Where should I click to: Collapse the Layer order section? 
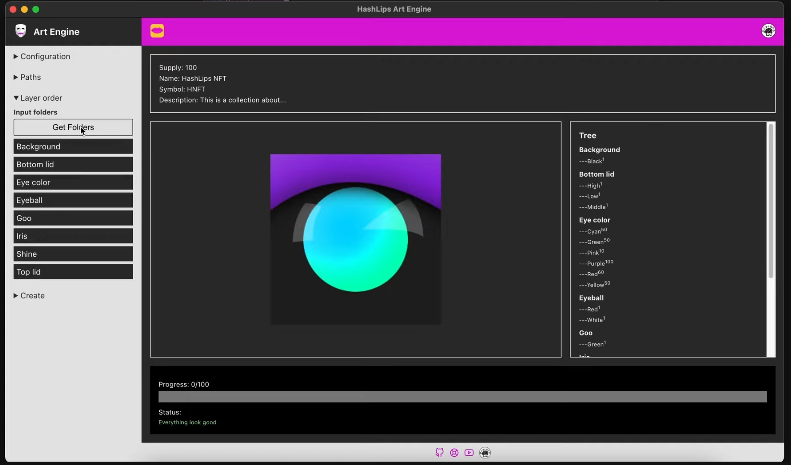click(x=38, y=98)
